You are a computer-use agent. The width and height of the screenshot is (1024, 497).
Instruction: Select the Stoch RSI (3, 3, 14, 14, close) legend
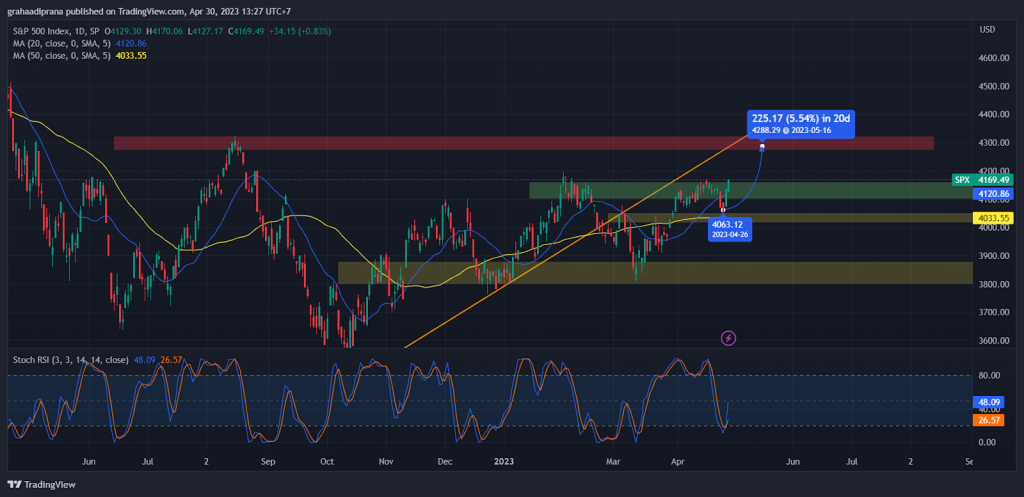(71, 359)
